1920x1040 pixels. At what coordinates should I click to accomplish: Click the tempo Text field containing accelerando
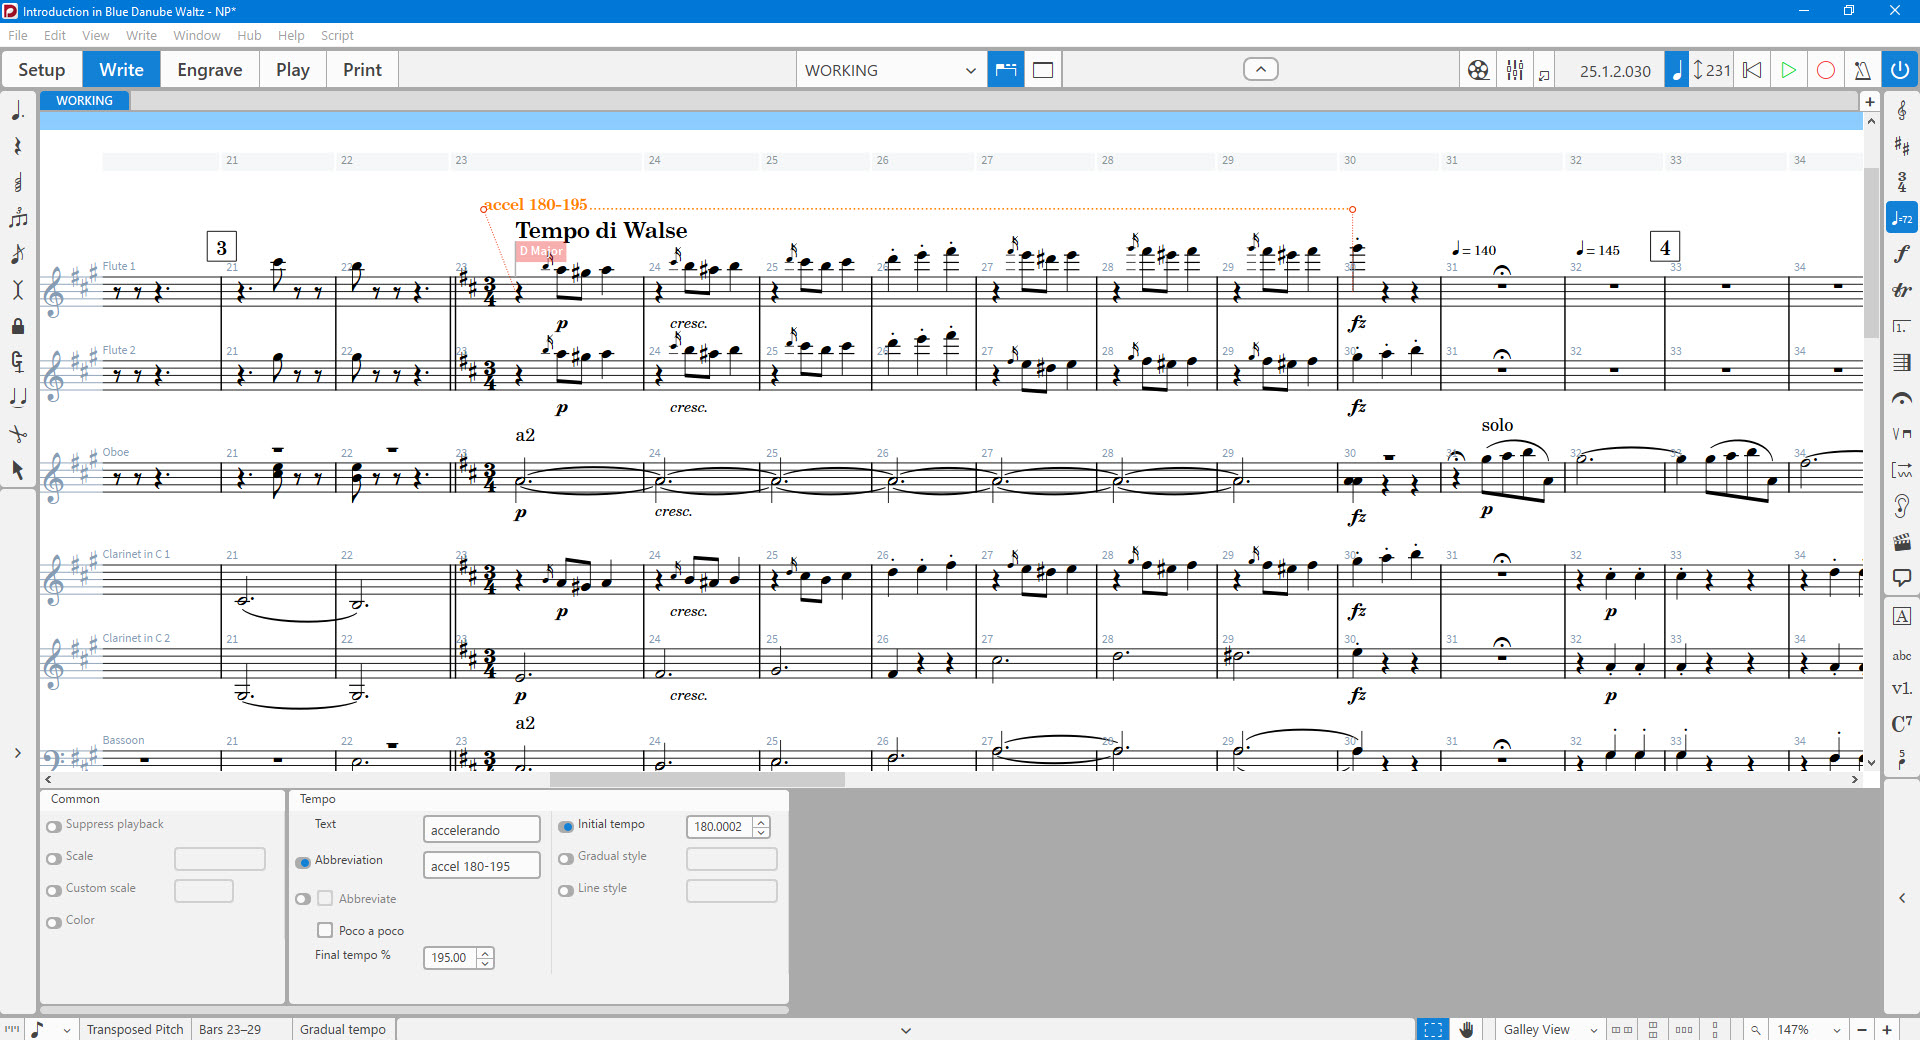(481, 830)
